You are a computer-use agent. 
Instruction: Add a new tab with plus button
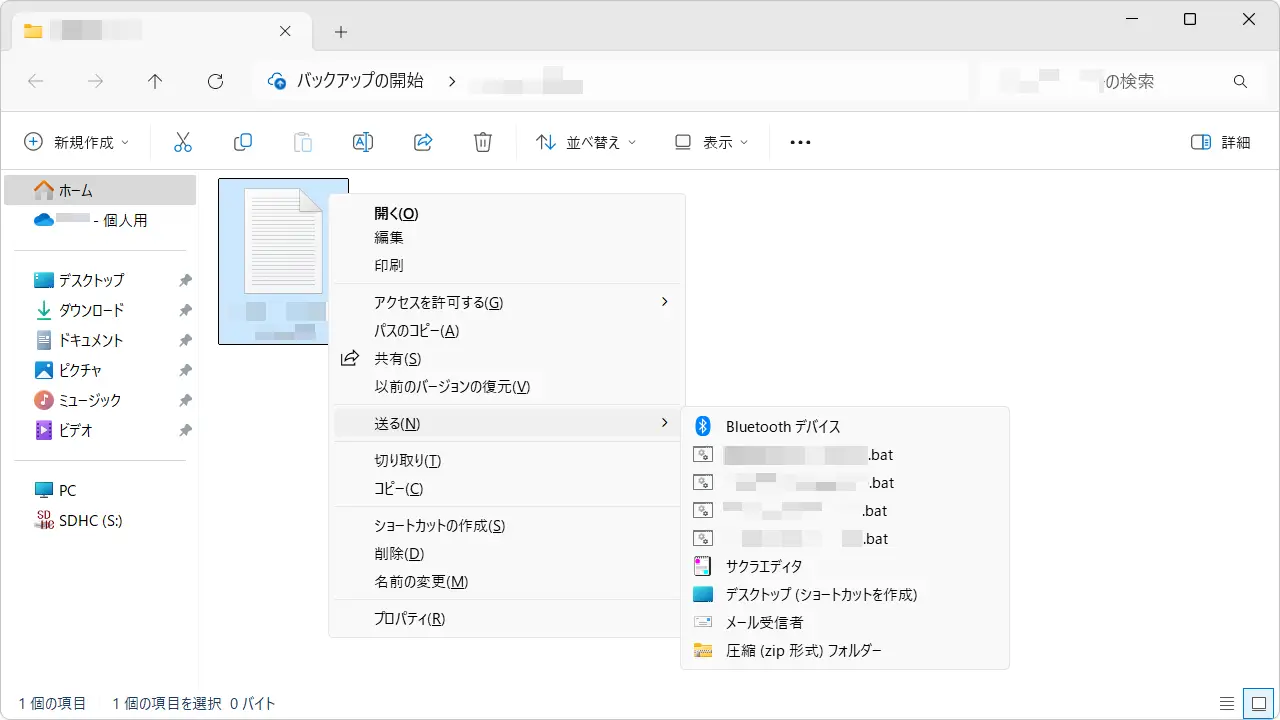pos(340,32)
